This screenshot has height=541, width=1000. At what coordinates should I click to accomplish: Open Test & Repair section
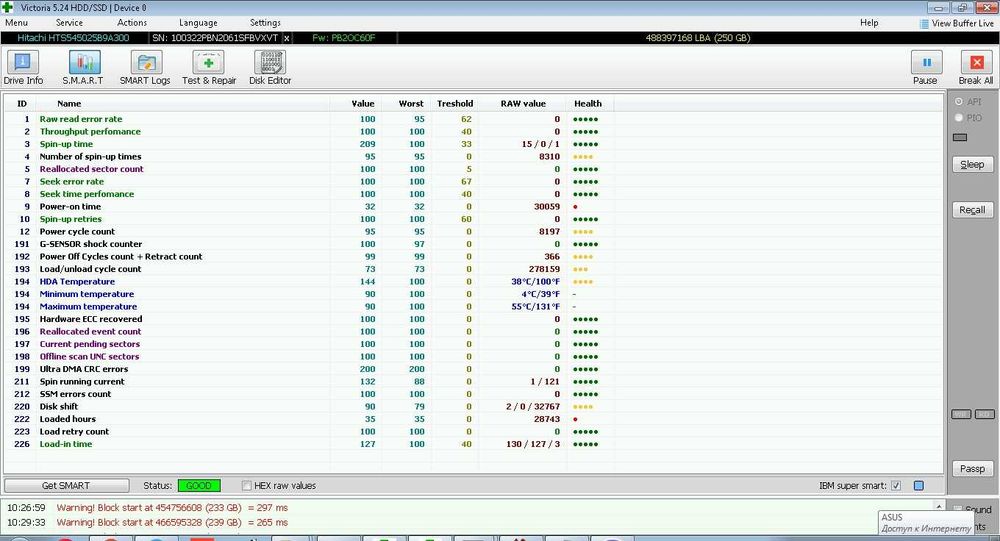click(209, 68)
